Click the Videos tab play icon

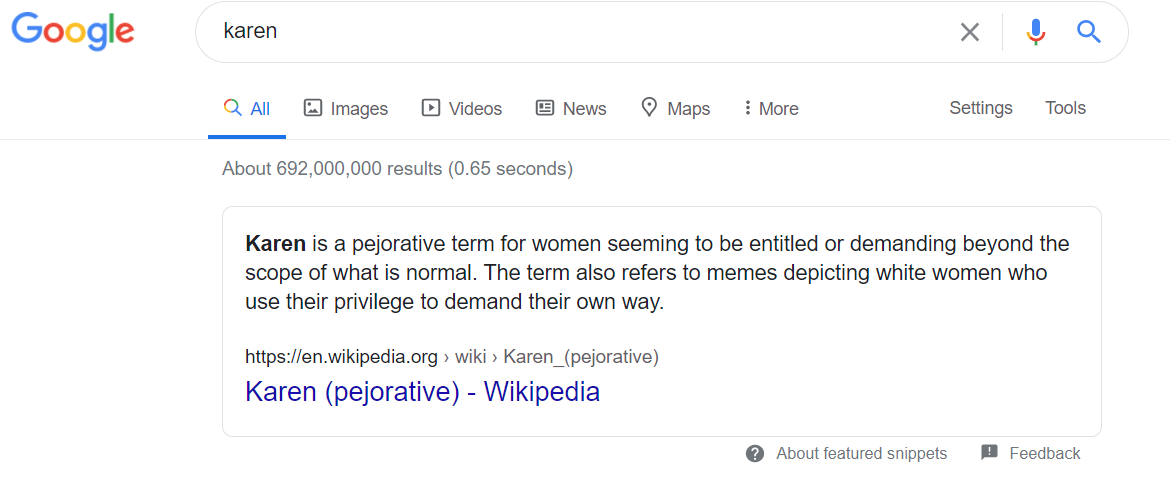click(x=431, y=108)
